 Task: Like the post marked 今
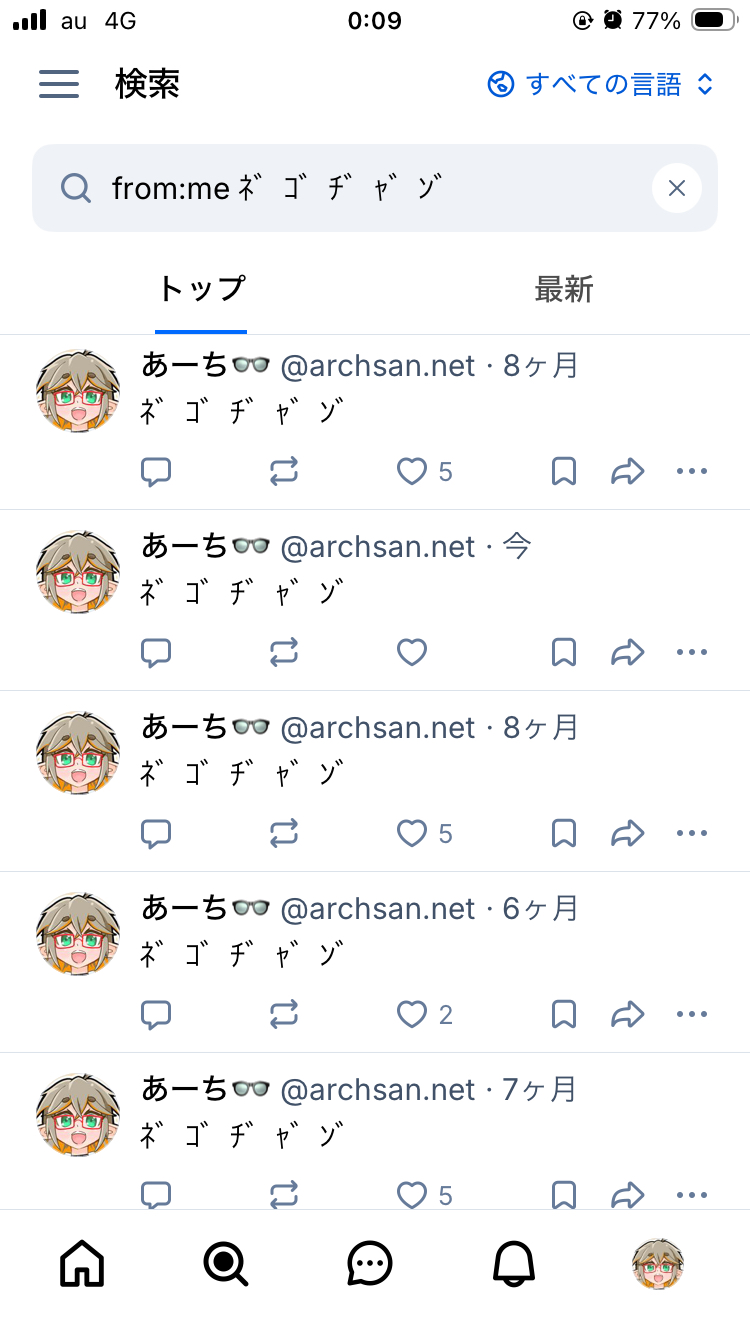[x=412, y=653]
